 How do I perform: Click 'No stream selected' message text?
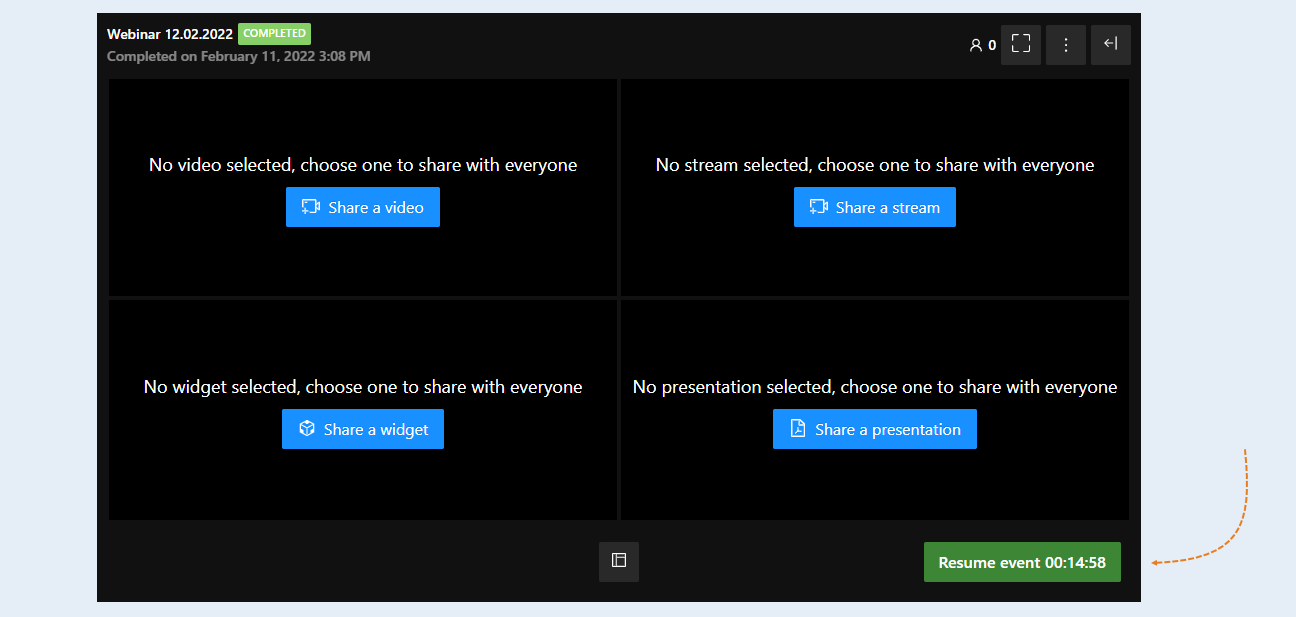click(x=875, y=165)
